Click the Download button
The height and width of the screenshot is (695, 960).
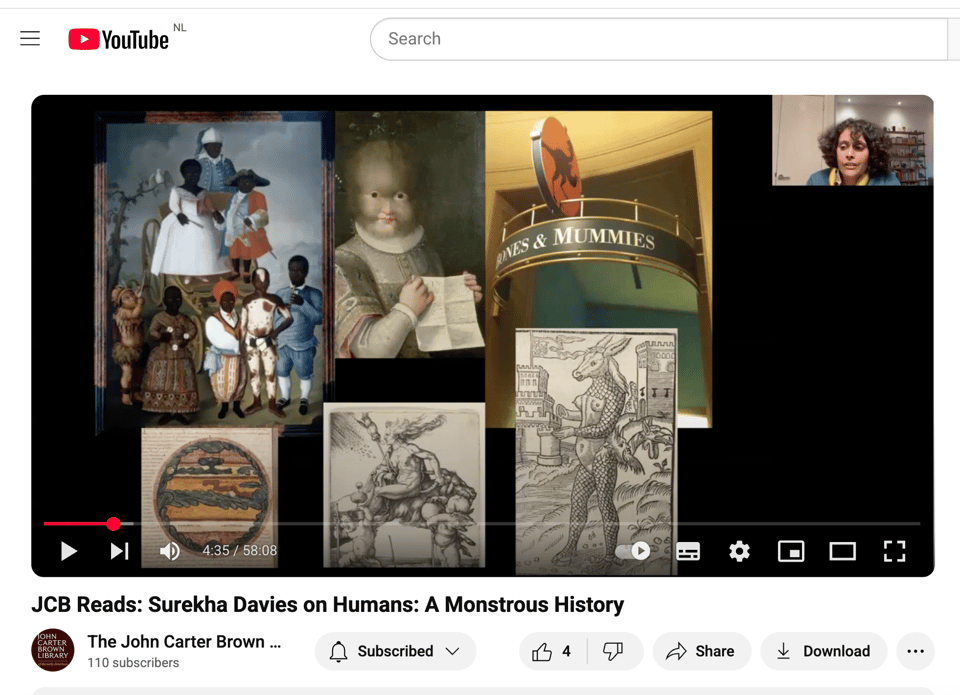(823, 651)
